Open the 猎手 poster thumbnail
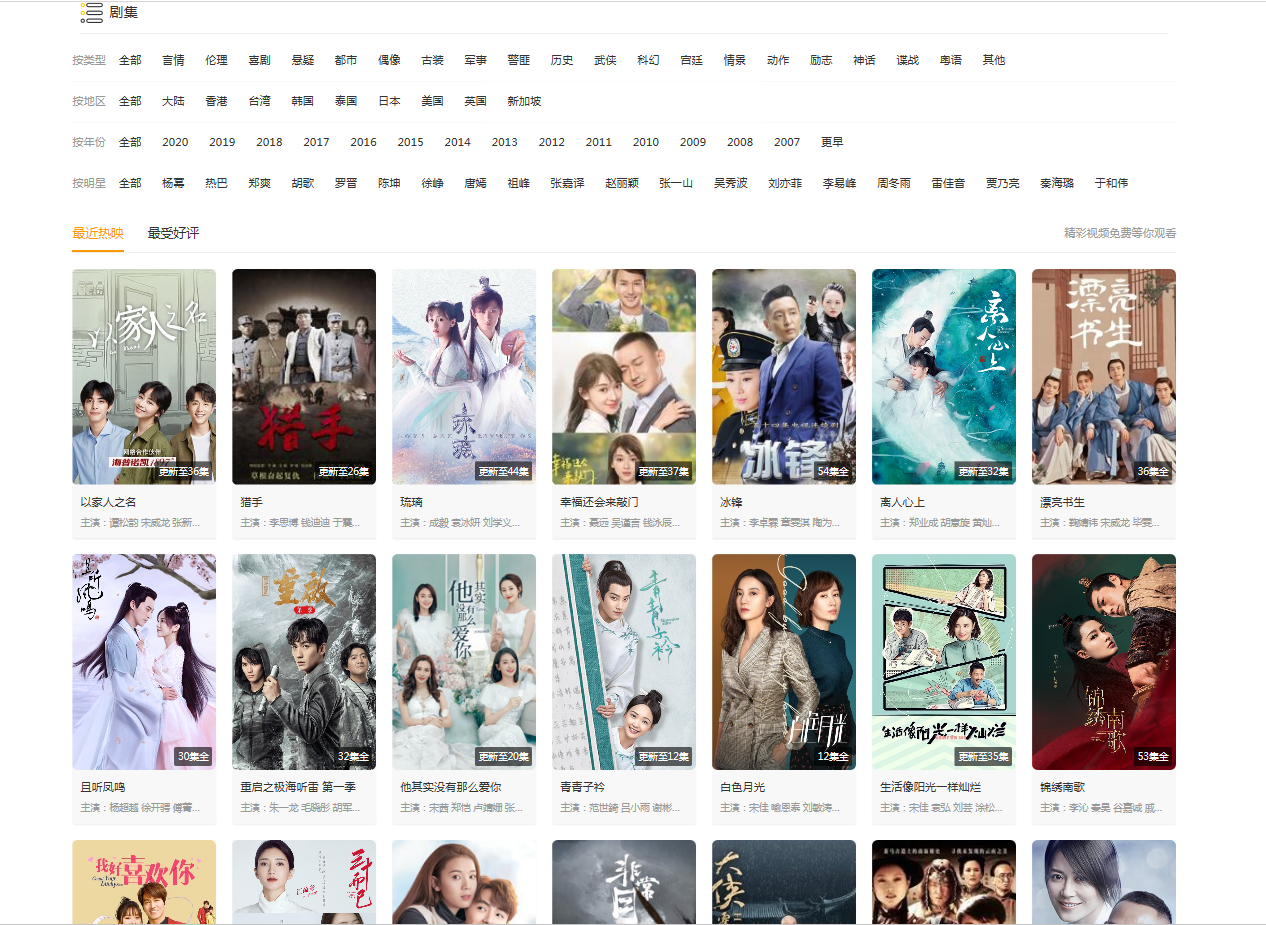The height and width of the screenshot is (925, 1266). (x=304, y=377)
